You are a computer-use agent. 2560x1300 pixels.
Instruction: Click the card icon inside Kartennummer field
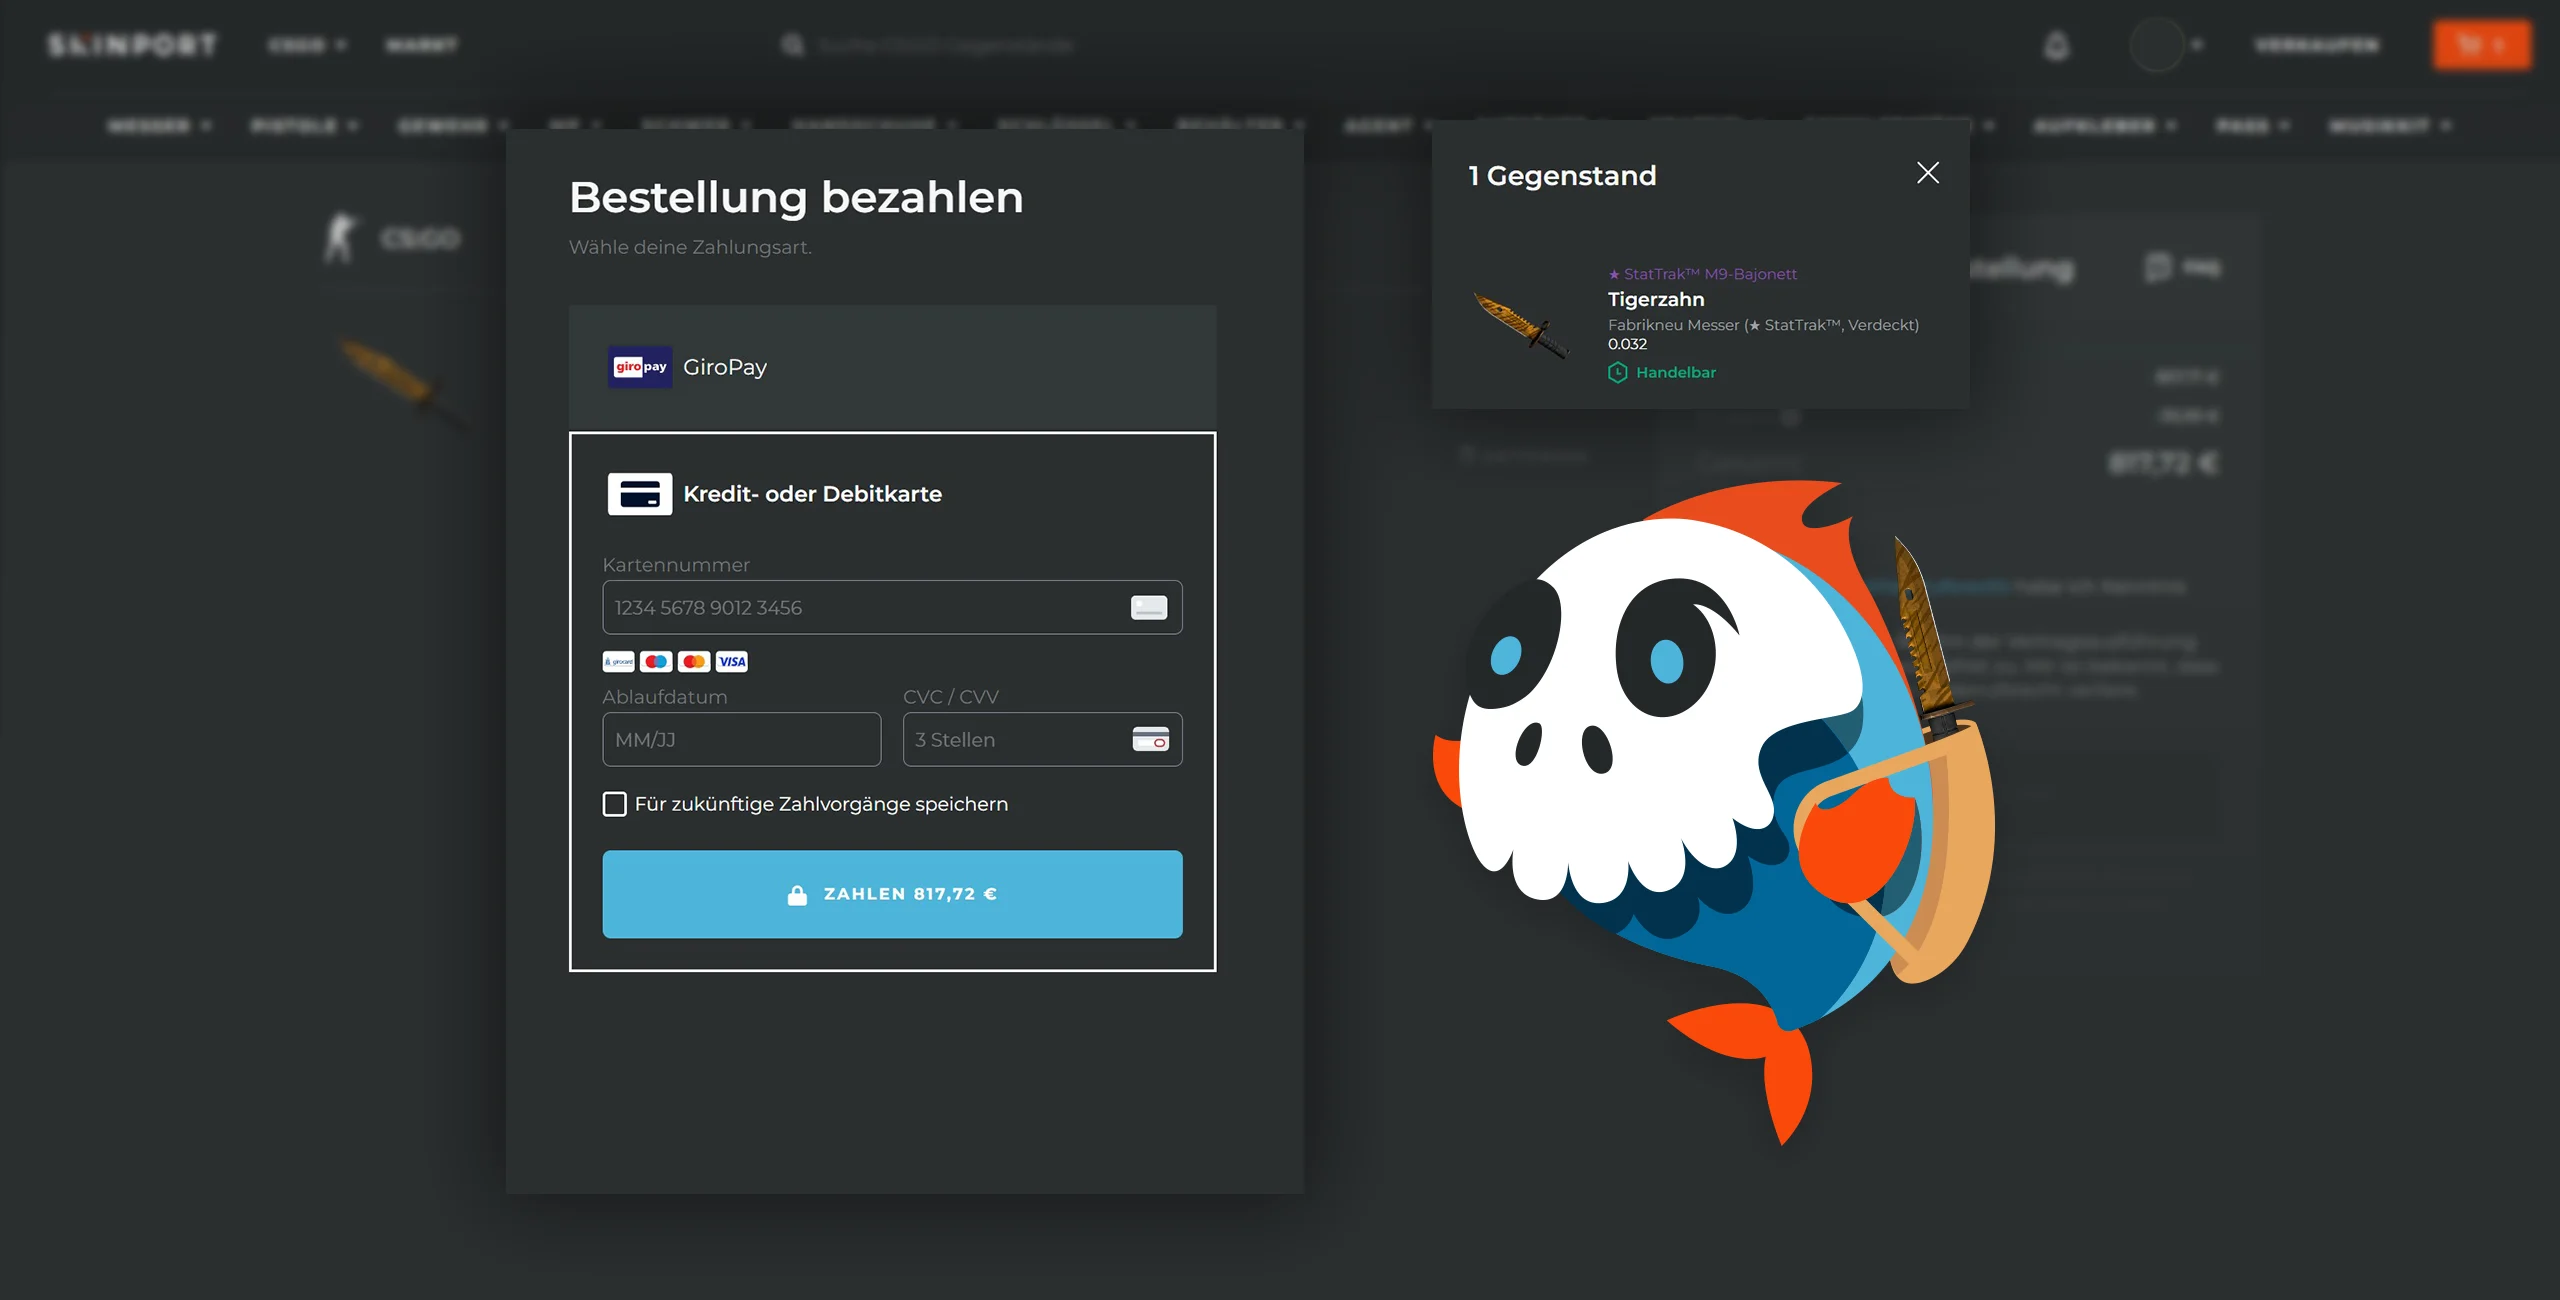tap(1148, 608)
